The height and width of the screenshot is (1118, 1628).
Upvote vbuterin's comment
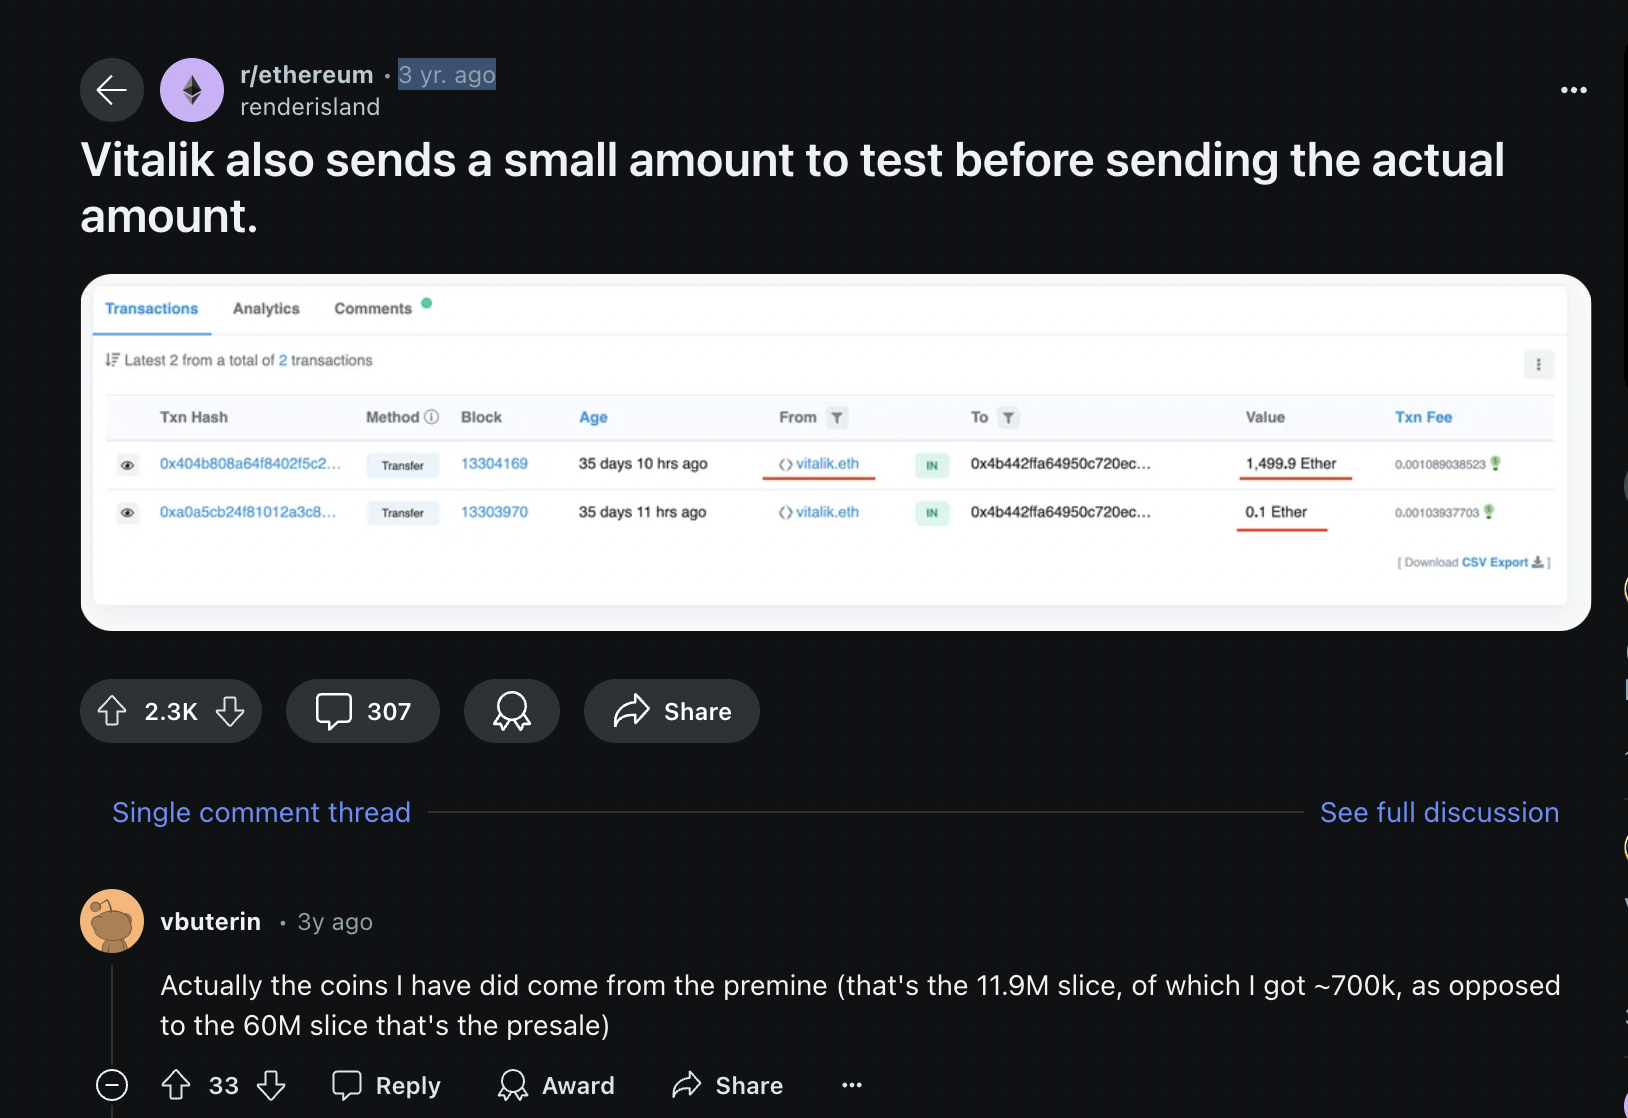tap(176, 1085)
